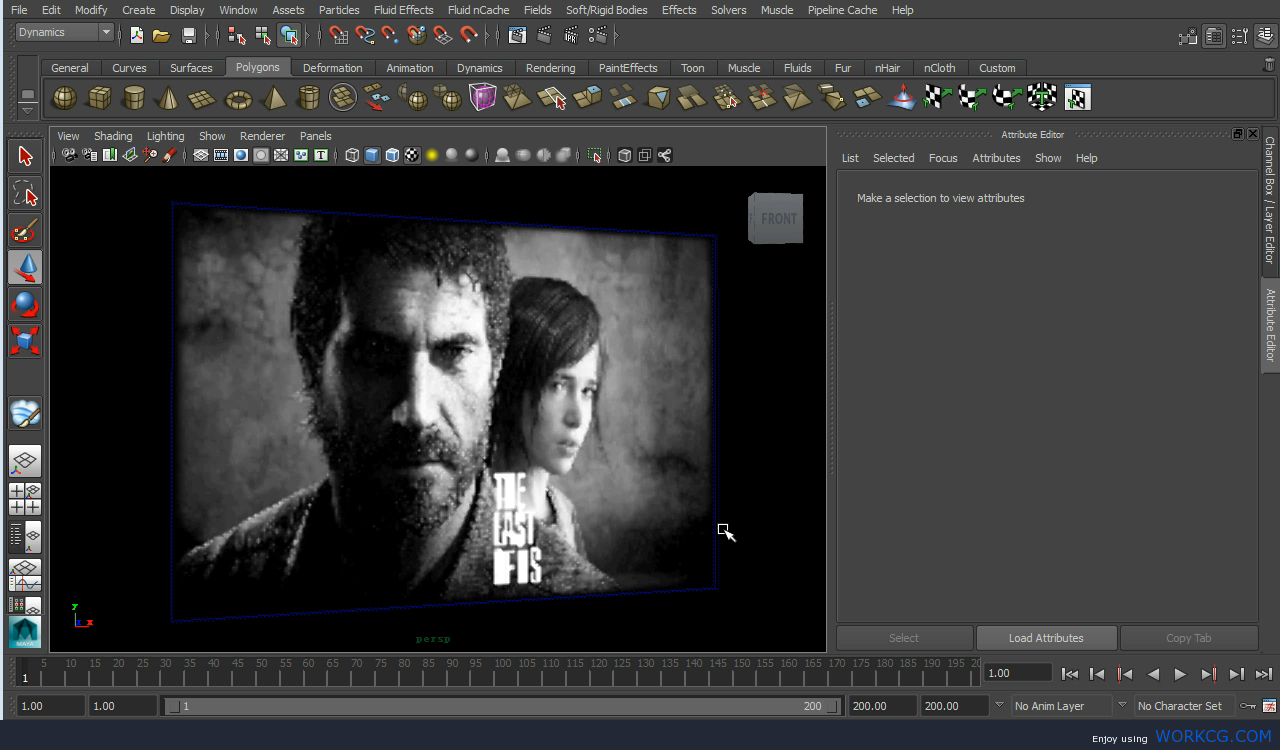1280x750 pixels.
Task: Save the scene with floppy disk icon
Action: pos(189,35)
